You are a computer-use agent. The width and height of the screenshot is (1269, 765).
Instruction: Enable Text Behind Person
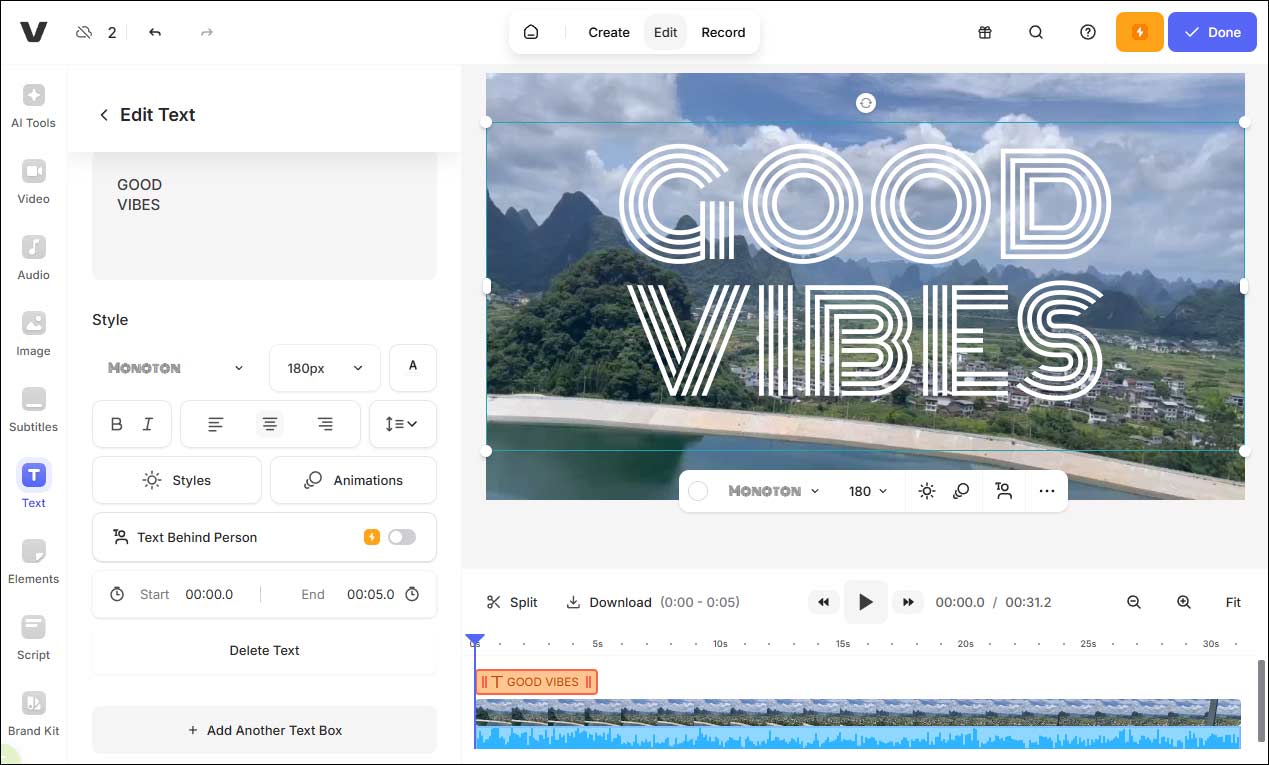point(402,537)
